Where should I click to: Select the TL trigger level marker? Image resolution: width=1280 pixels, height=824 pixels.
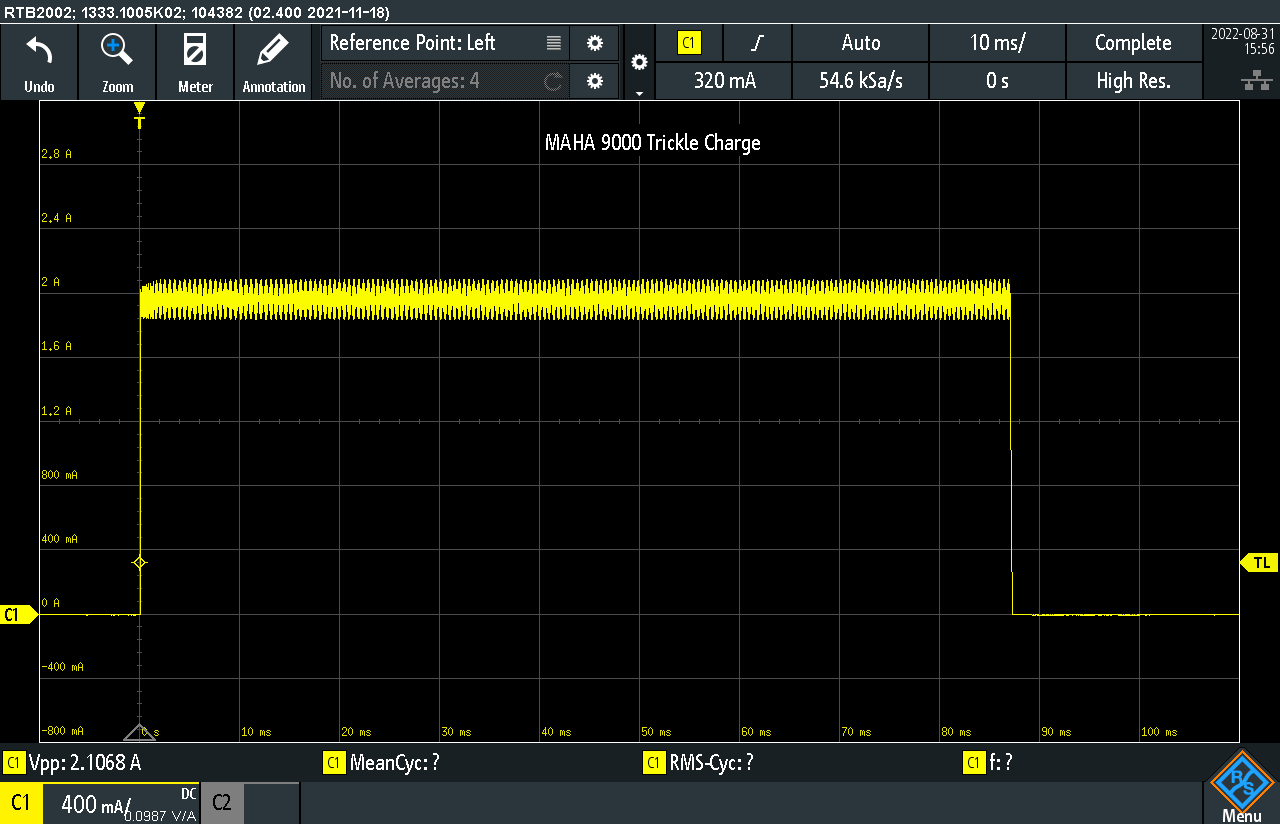tap(1259, 563)
